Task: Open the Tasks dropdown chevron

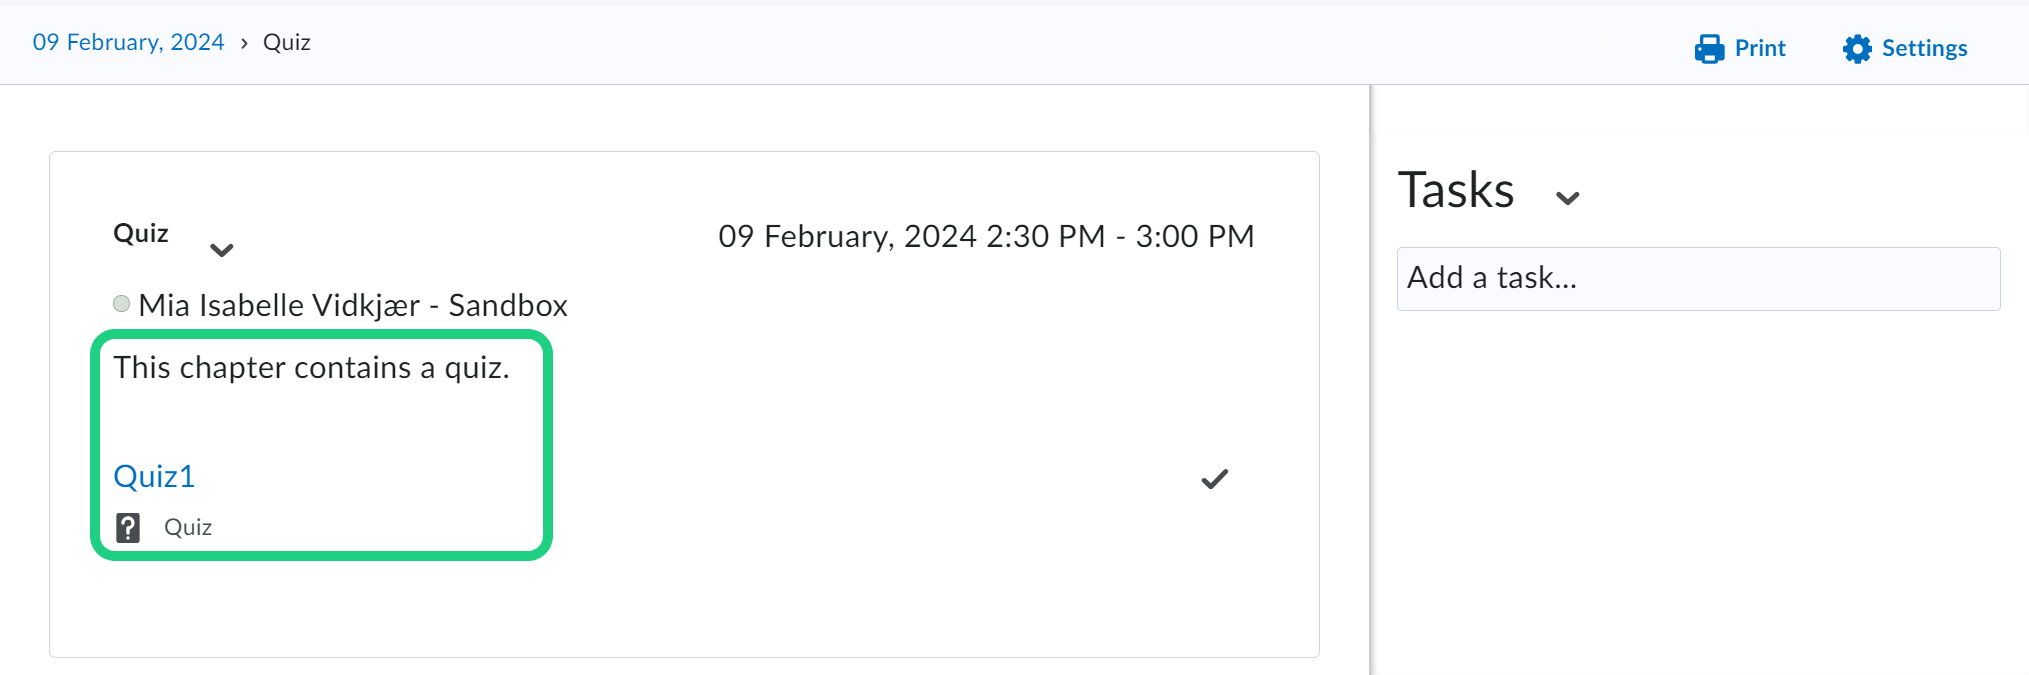Action: point(1567,198)
